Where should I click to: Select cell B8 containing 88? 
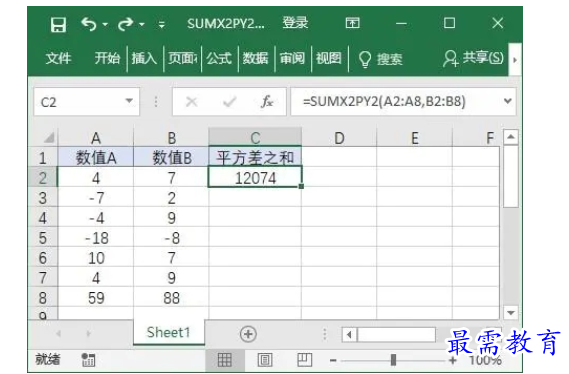coord(171,298)
